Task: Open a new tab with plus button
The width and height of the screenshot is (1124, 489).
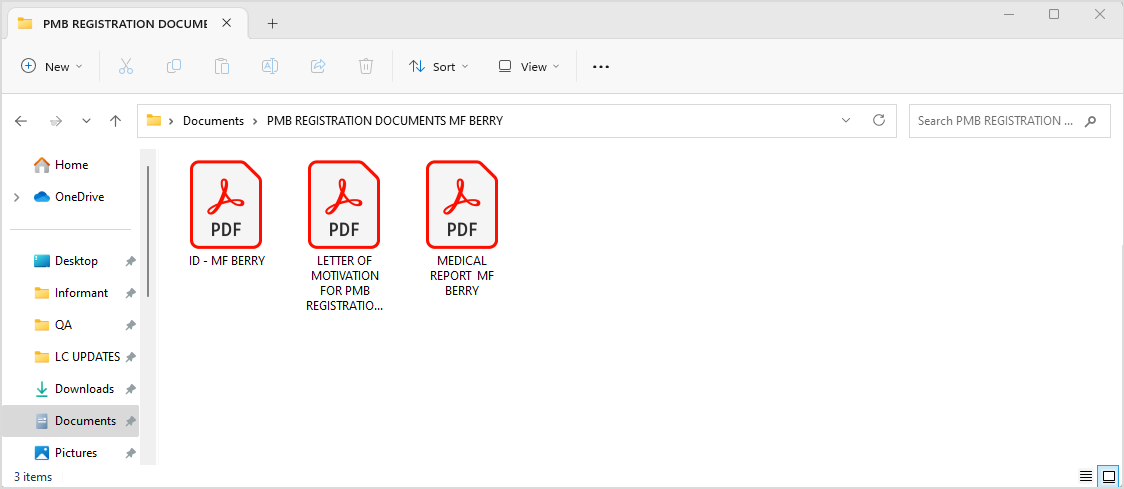Action: (x=272, y=24)
